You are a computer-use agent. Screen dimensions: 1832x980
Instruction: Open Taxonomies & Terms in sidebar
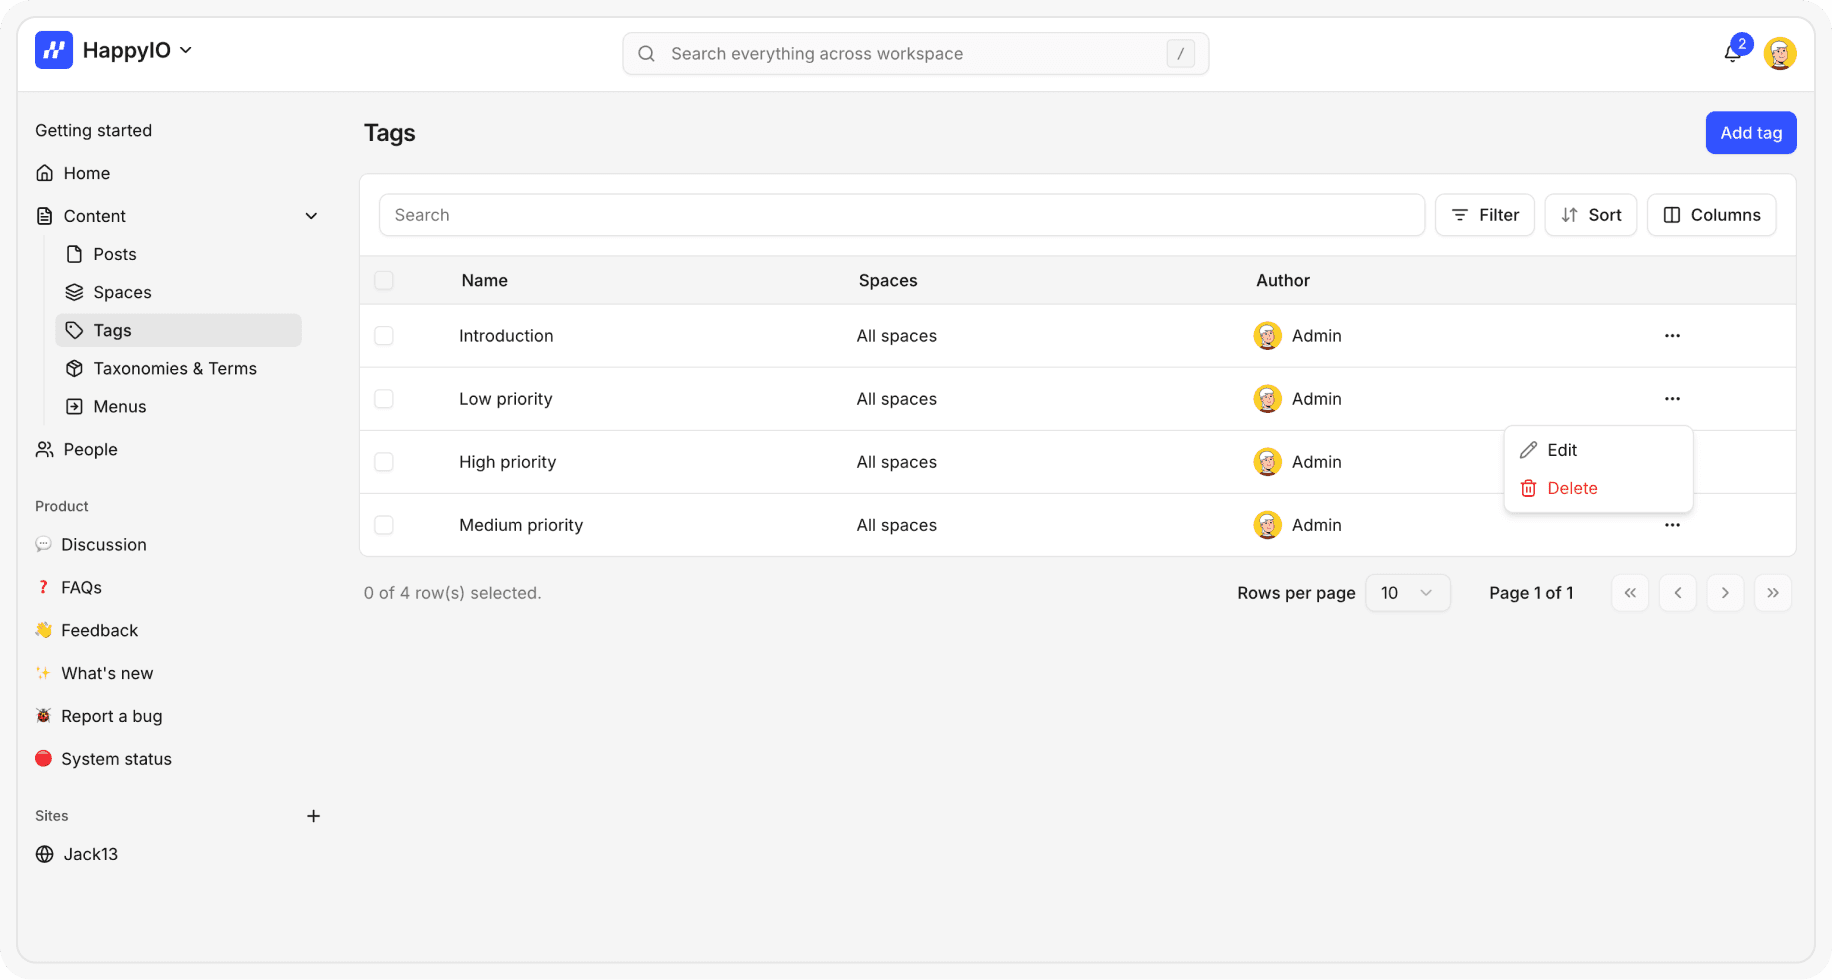[175, 369]
